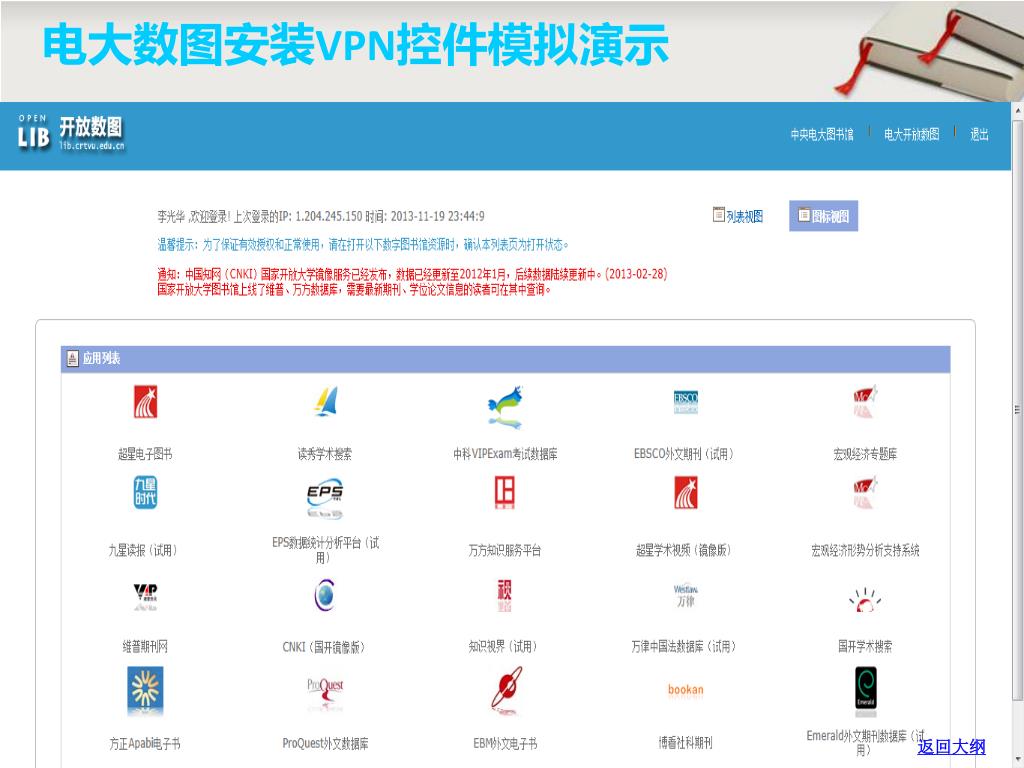Click the 退出 logout link
Image resolution: width=1024 pixels, height=768 pixels.
click(x=979, y=135)
